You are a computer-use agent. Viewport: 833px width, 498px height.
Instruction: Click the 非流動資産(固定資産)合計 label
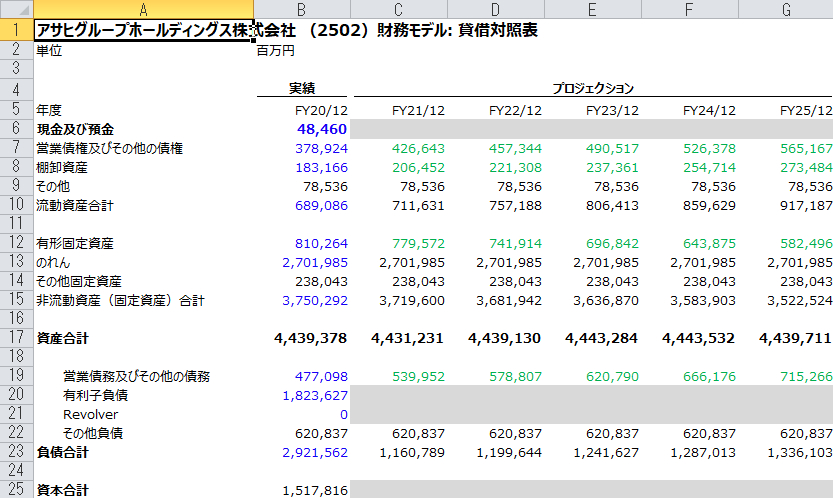coord(120,300)
